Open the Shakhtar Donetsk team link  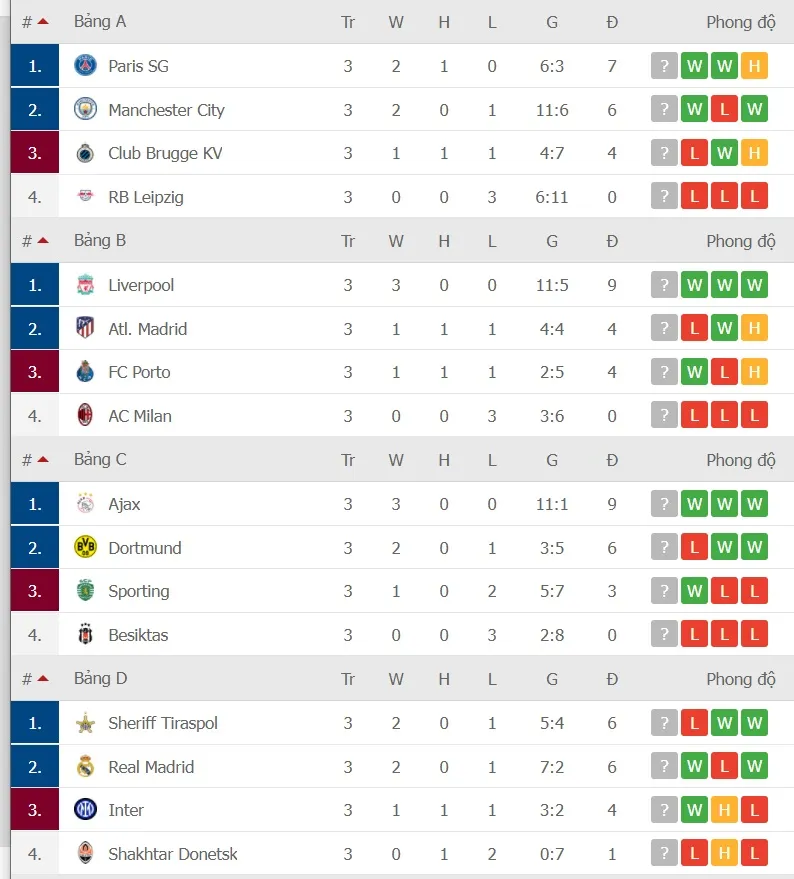[x=172, y=854]
